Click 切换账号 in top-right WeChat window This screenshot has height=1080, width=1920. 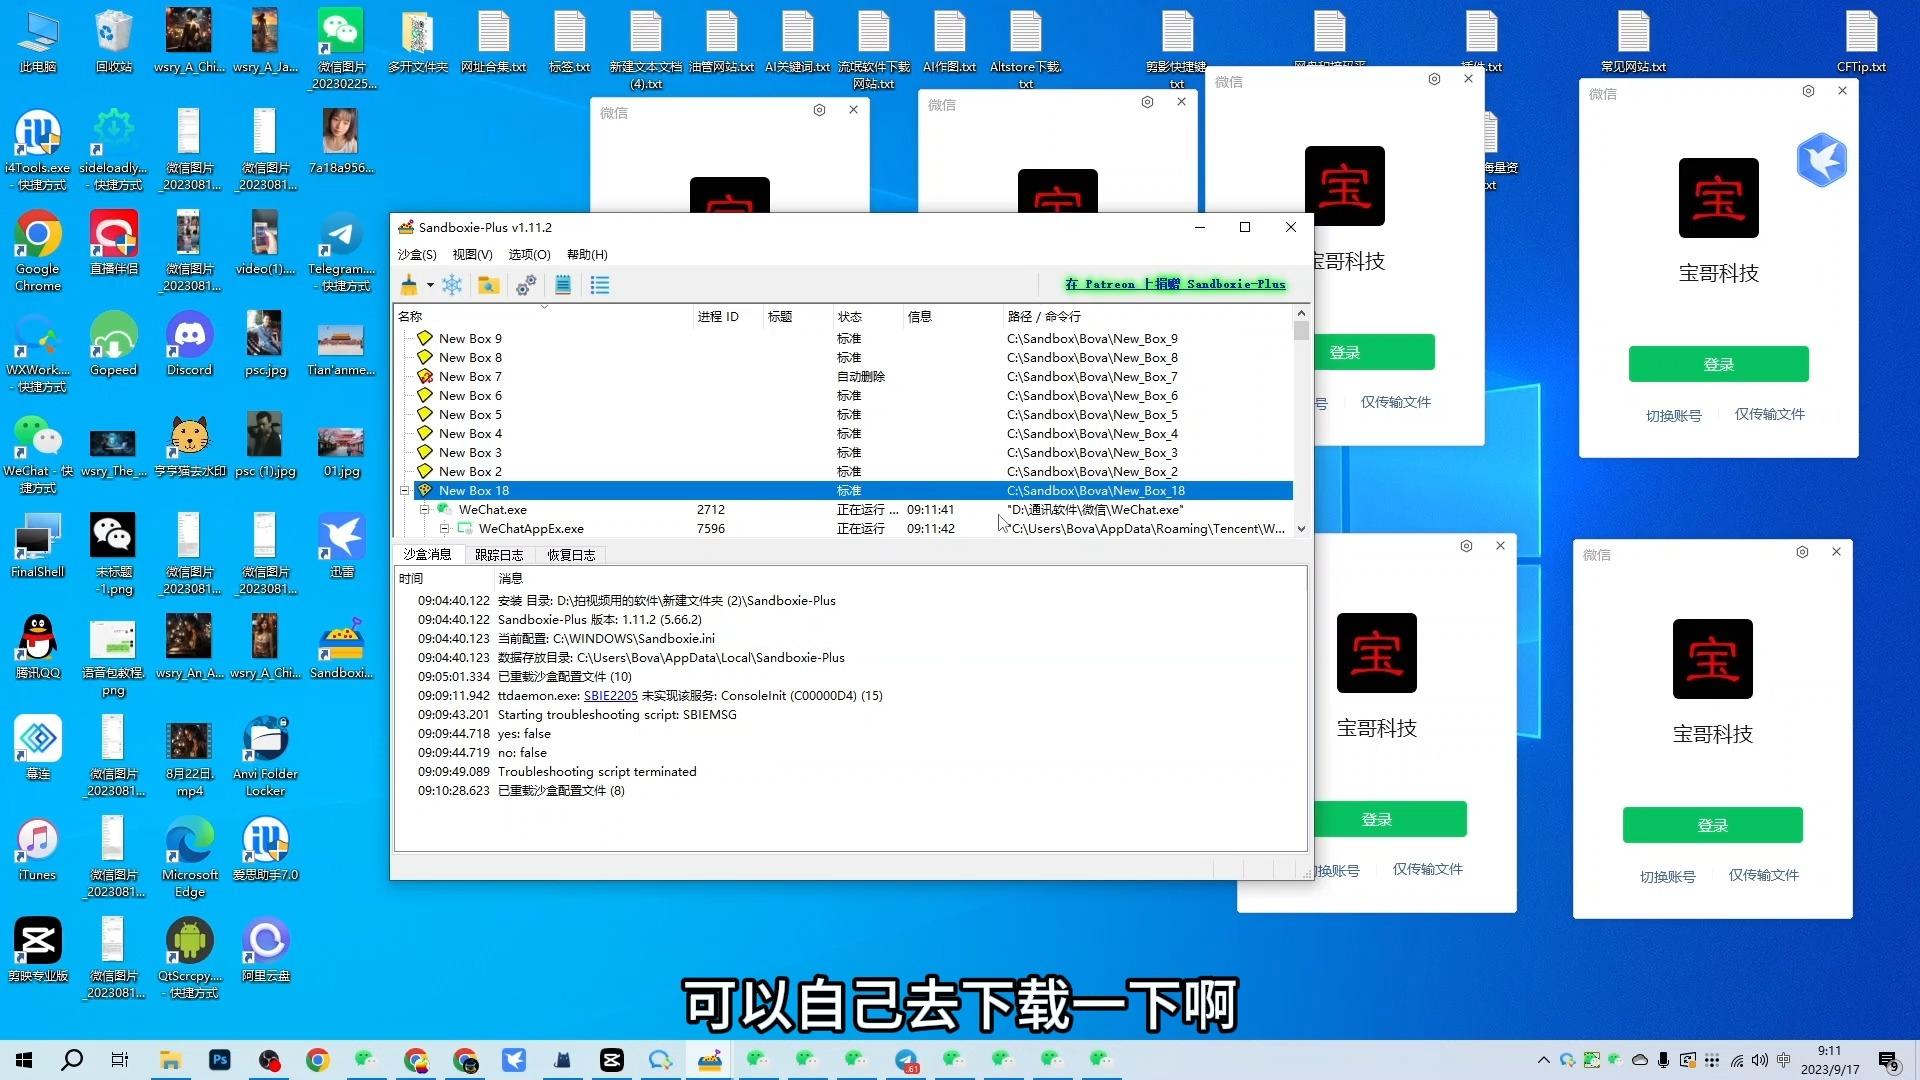1673,416
